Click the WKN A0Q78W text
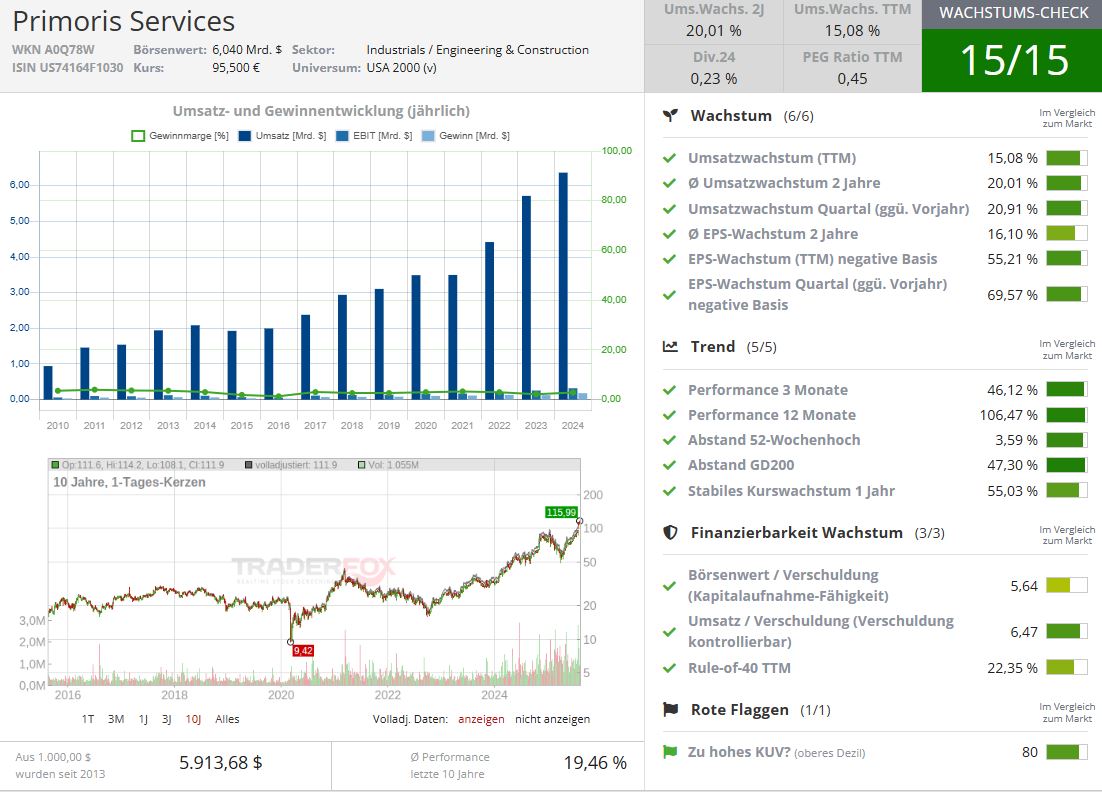Image resolution: width=1102 pixels, height=792 pixels. coord(53,50)
